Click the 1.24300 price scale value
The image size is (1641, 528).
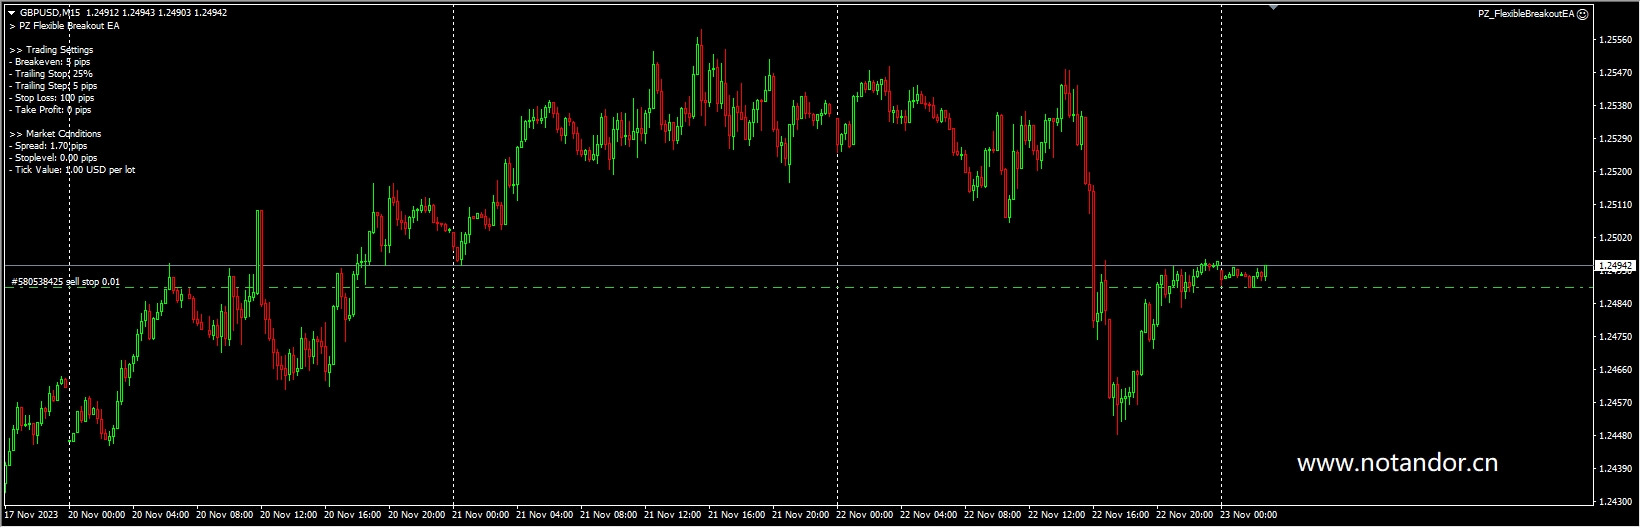[x=1615, y=502]
